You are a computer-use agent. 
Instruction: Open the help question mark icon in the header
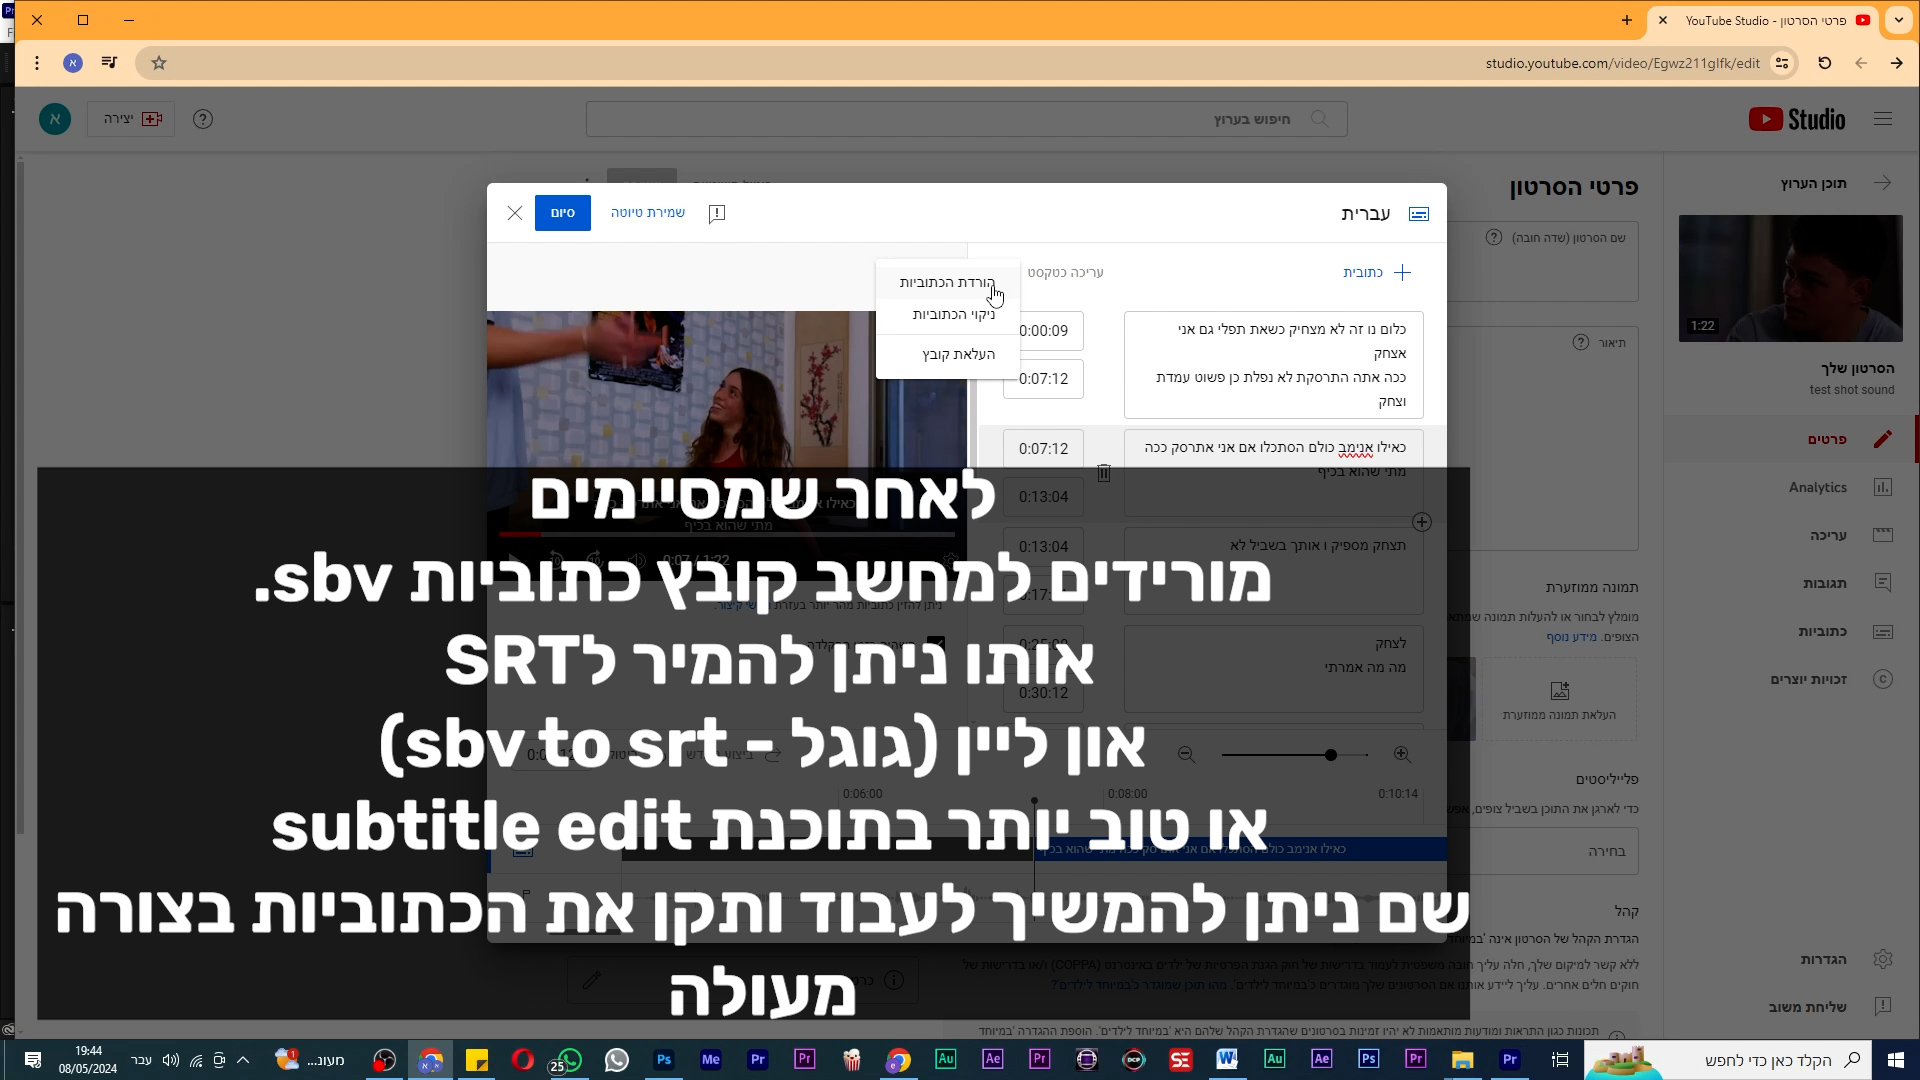(203, 119)
